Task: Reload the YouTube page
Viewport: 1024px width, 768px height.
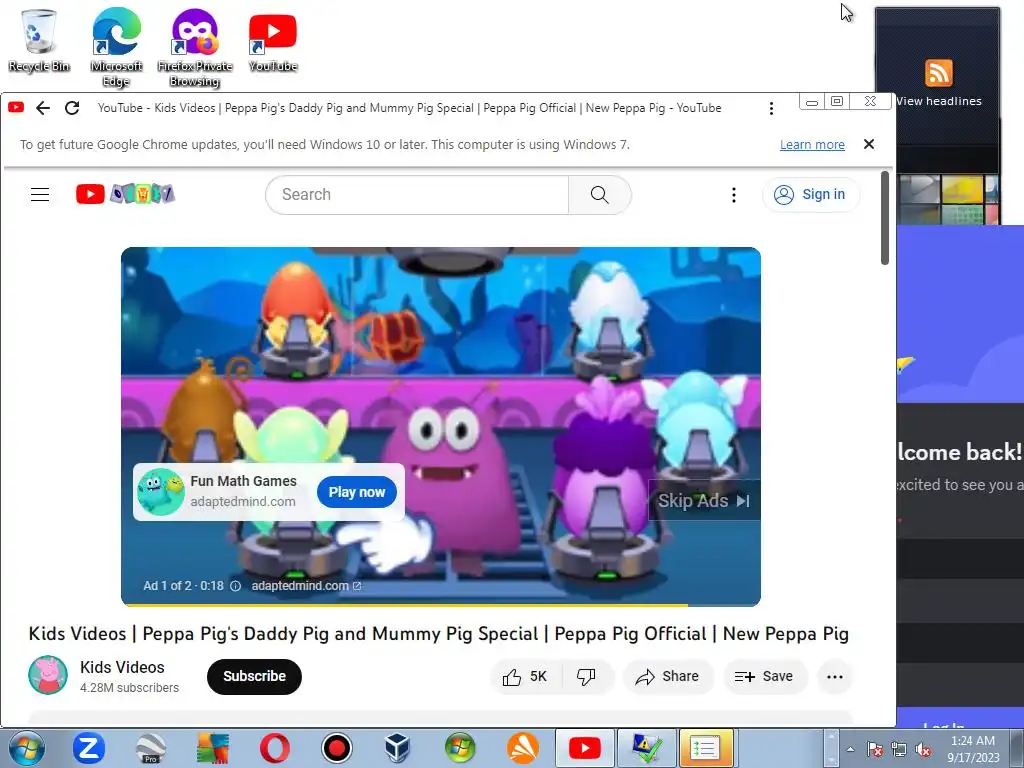Action: click(x=72, y=108)
